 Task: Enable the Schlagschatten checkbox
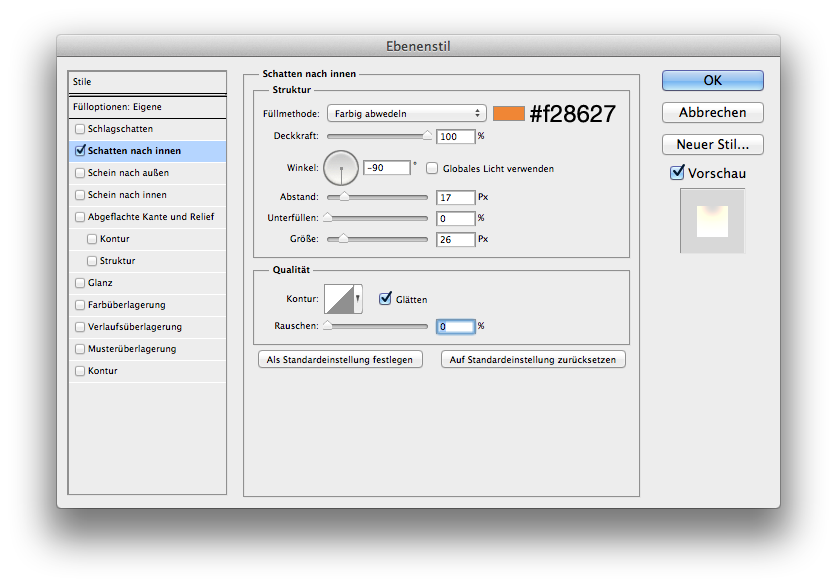click(x=80, y=129)
